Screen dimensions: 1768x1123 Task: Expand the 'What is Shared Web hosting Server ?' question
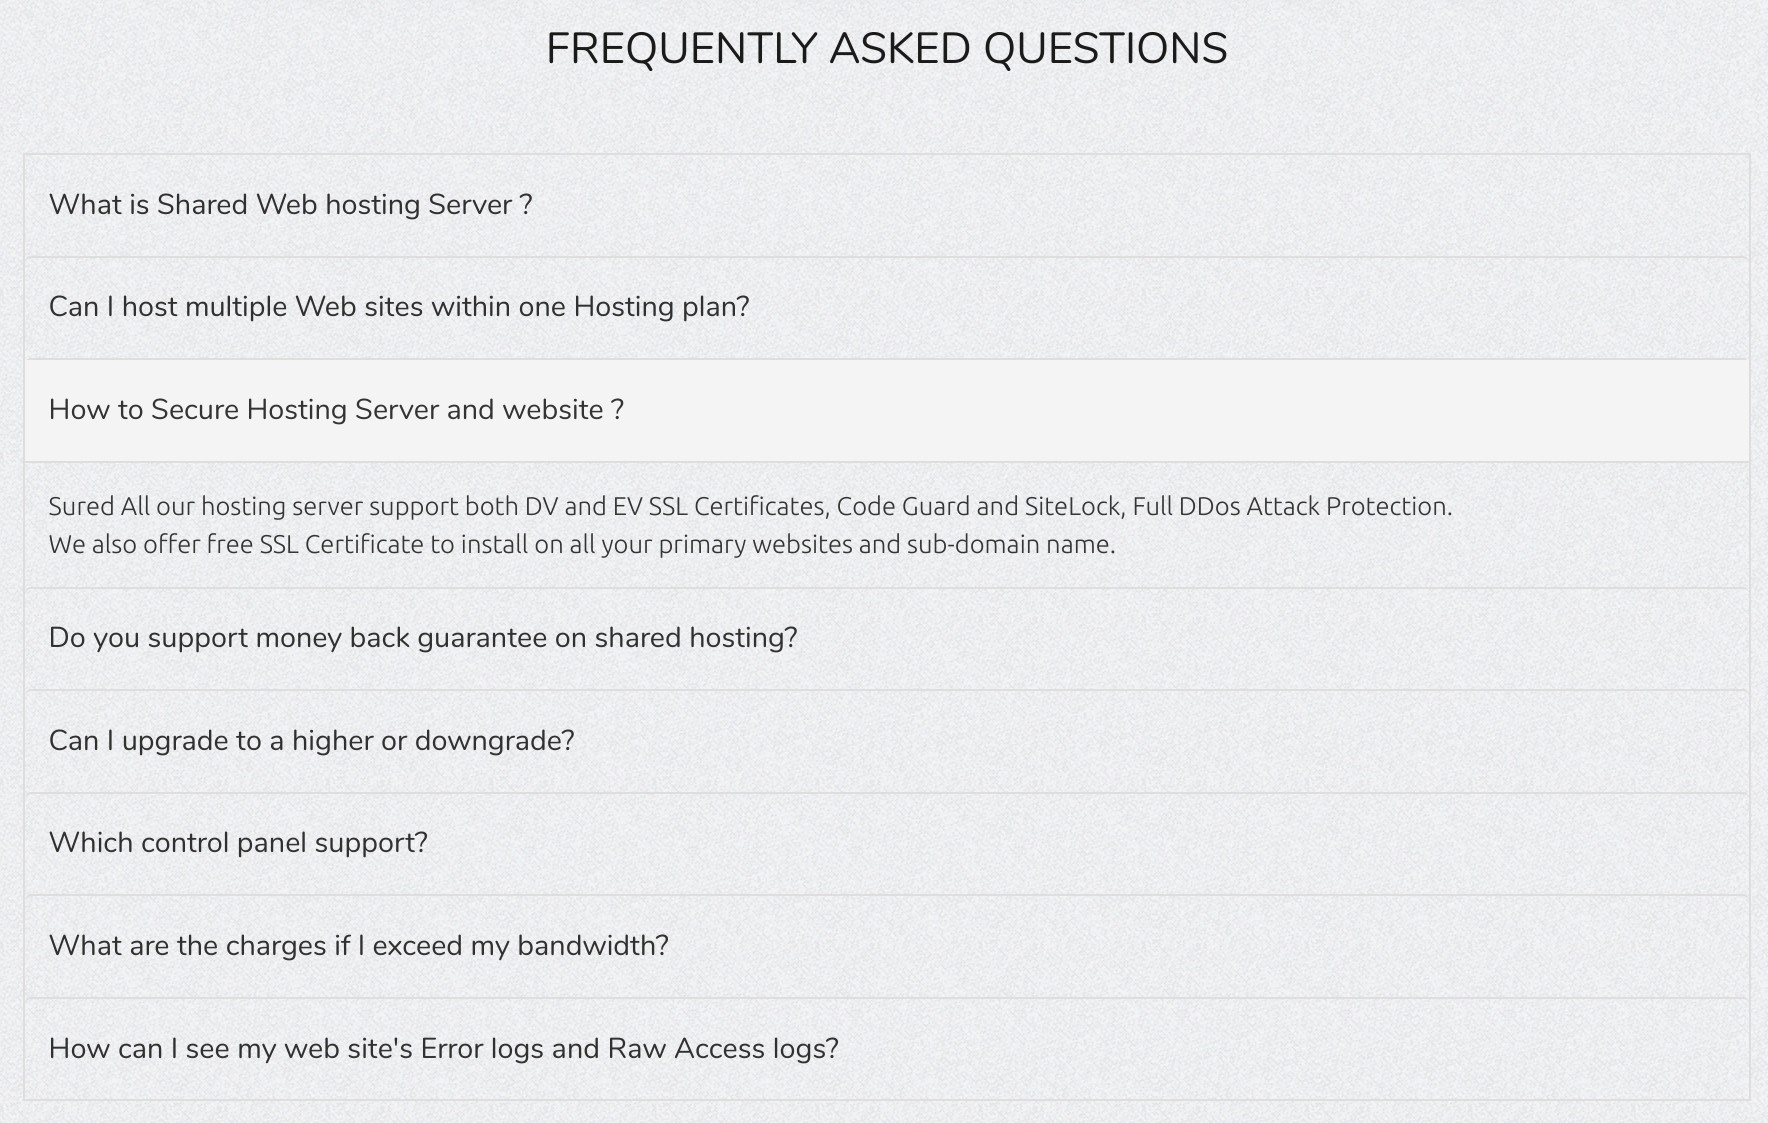pyautogui.click(x=887, y=205)
